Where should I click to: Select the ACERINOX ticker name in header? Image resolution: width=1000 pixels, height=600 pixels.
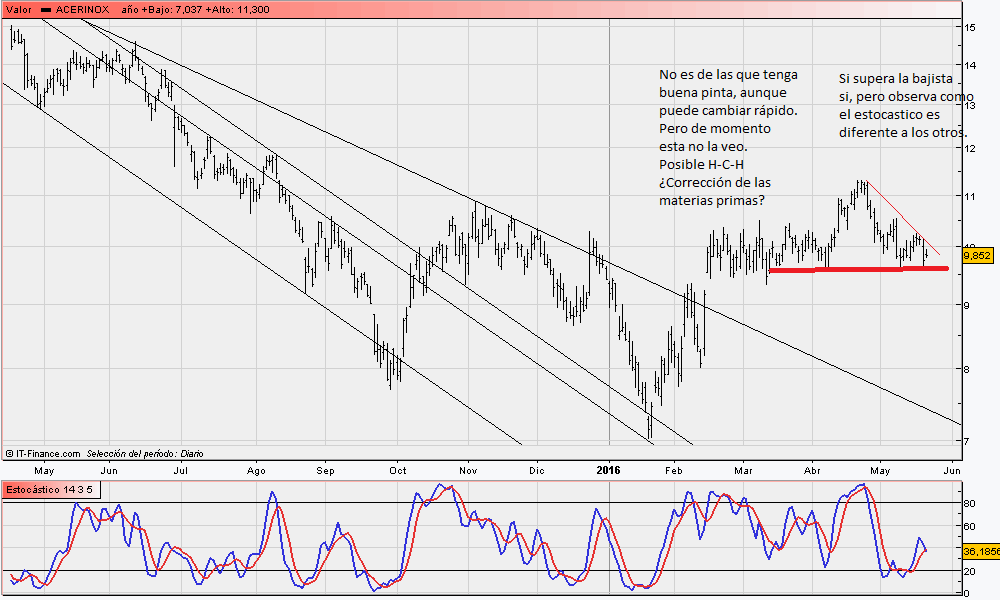(x=82, y=10)
